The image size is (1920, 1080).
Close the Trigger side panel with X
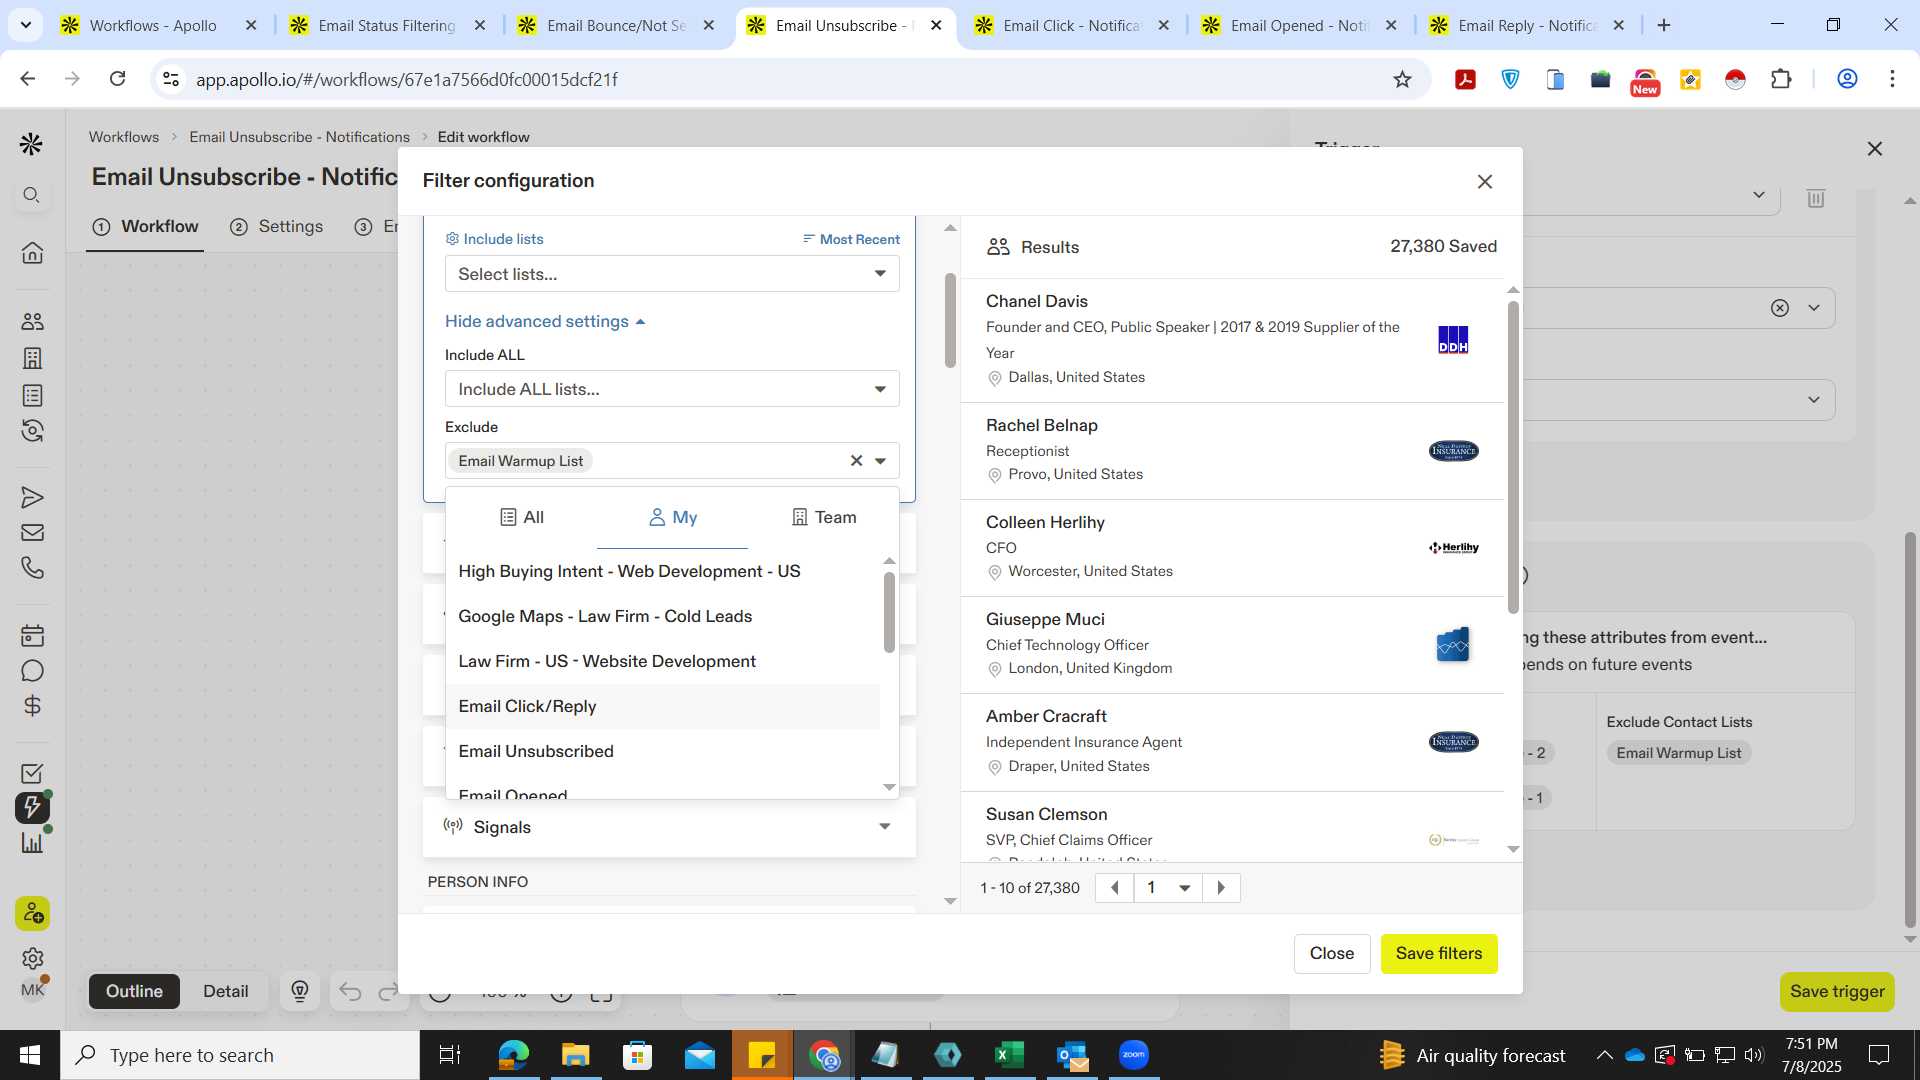click(x=1875, y=148)
